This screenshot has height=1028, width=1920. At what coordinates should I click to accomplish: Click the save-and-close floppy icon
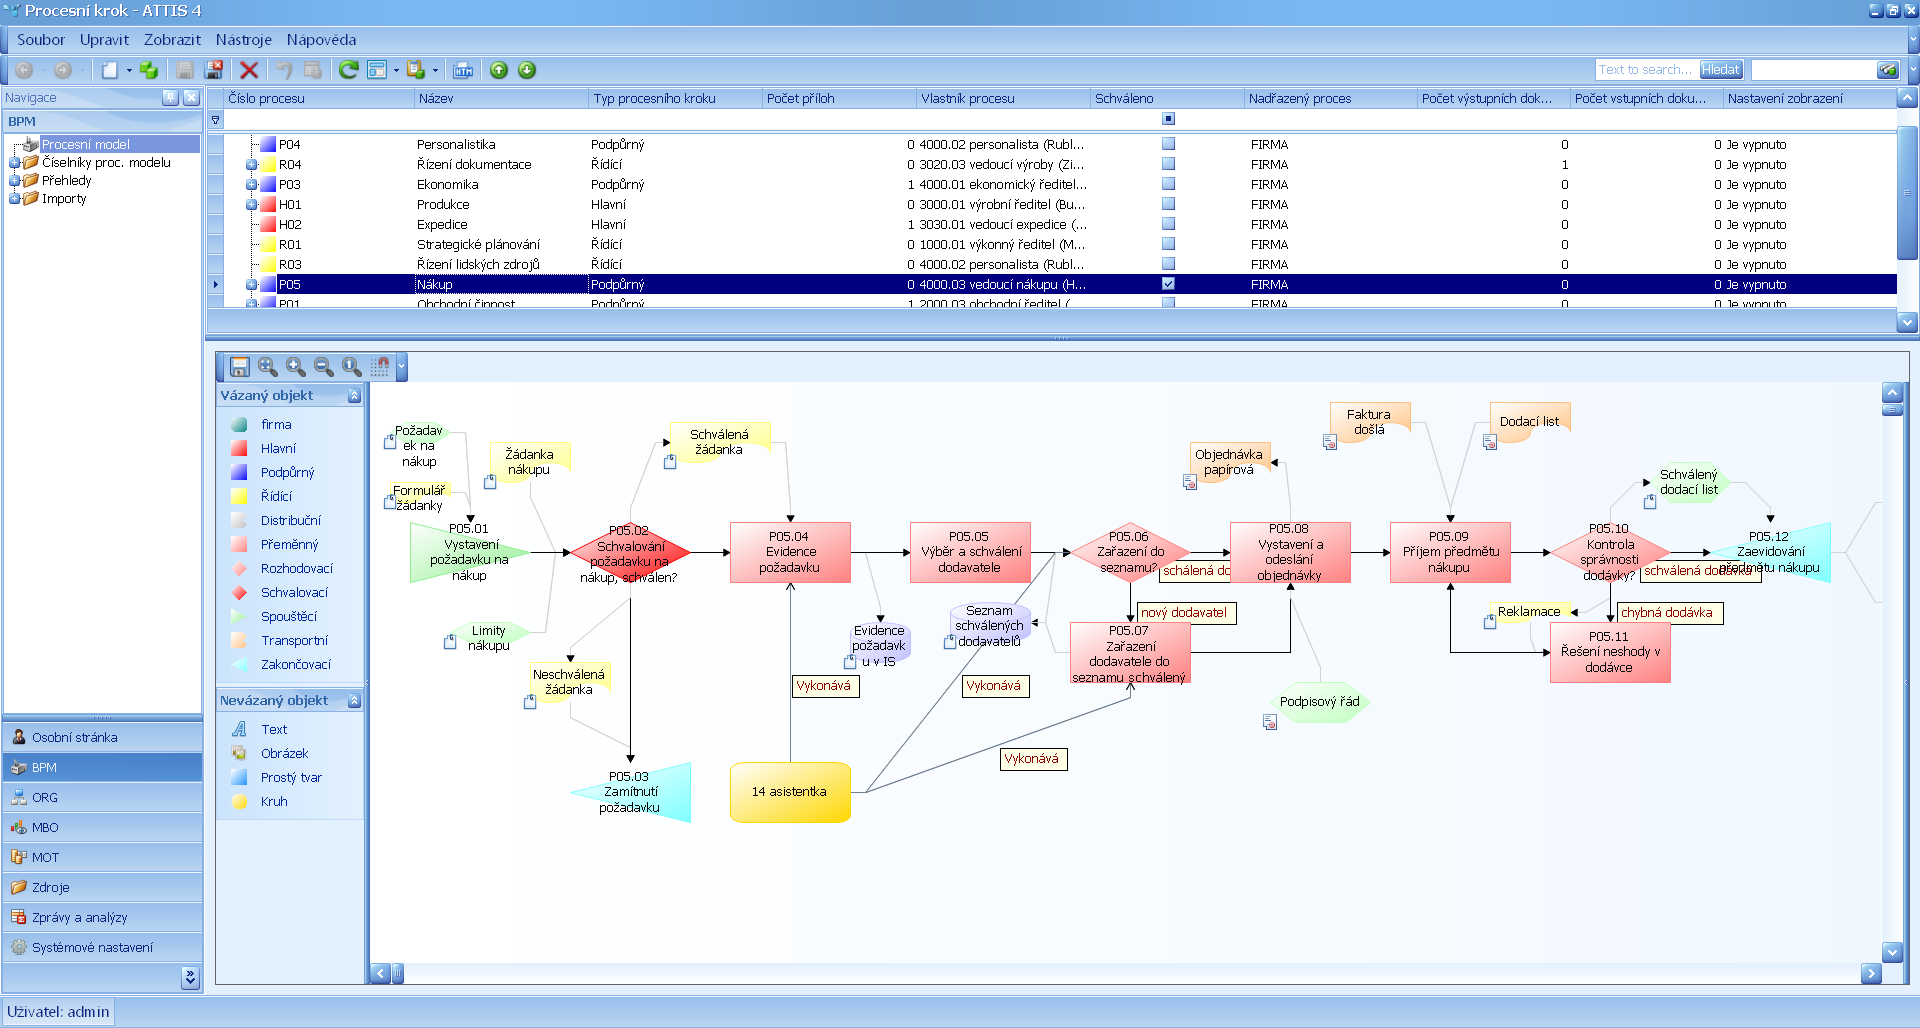214,70
